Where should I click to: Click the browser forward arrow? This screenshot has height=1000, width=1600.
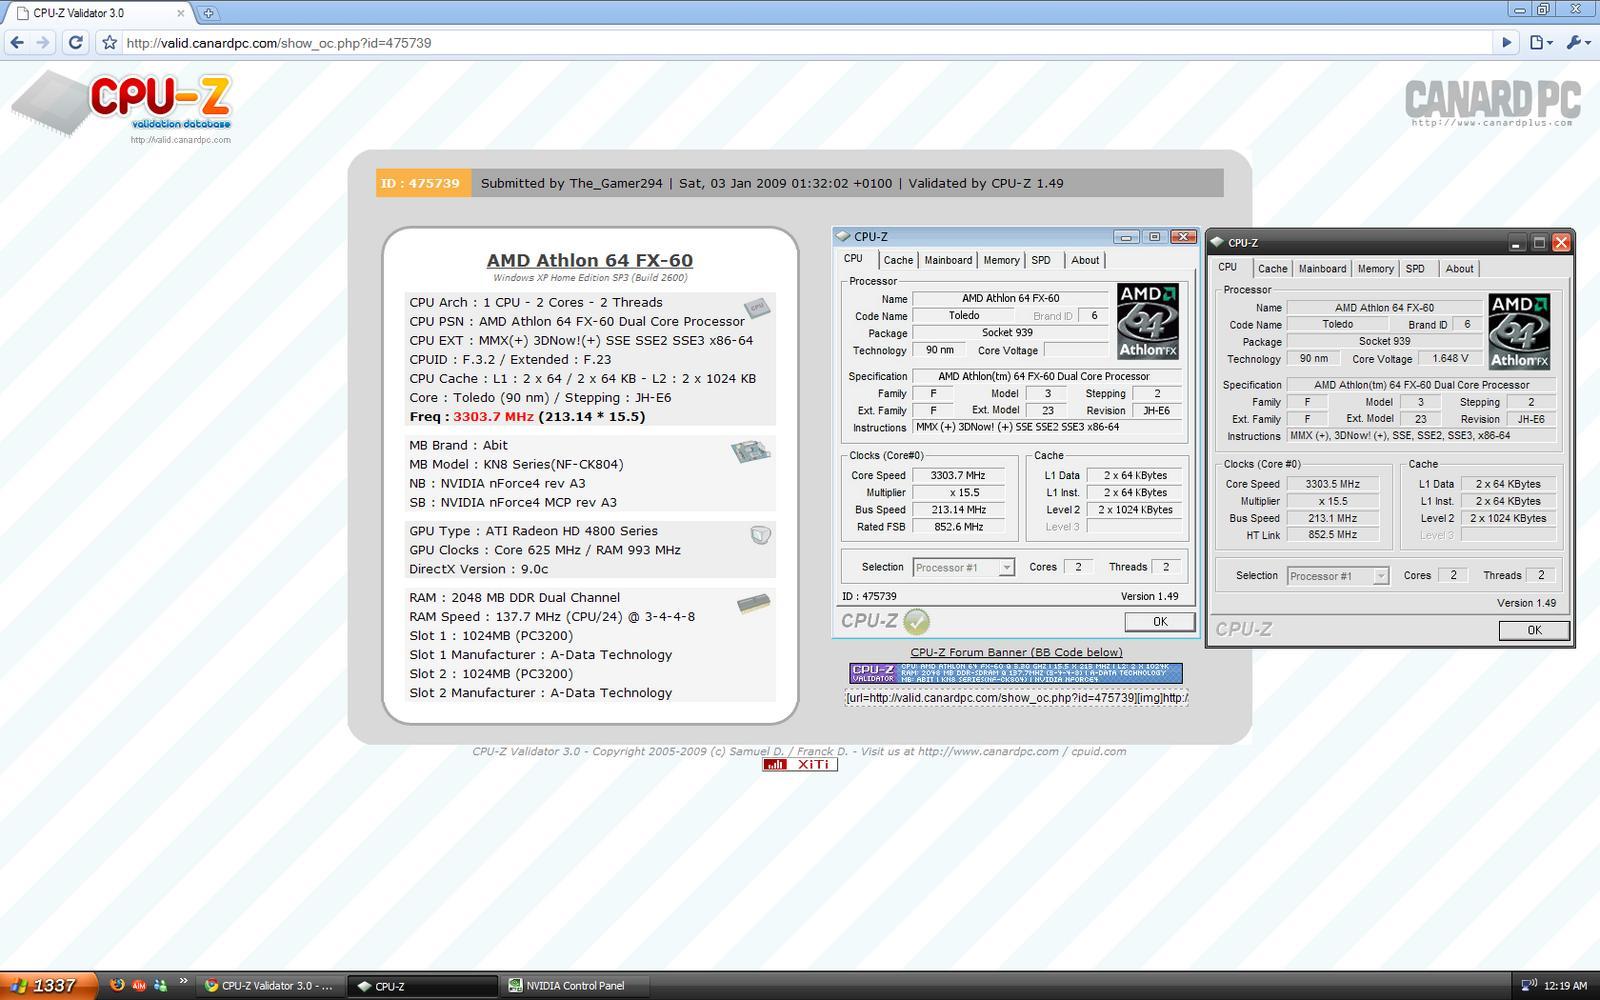[43, 43]
